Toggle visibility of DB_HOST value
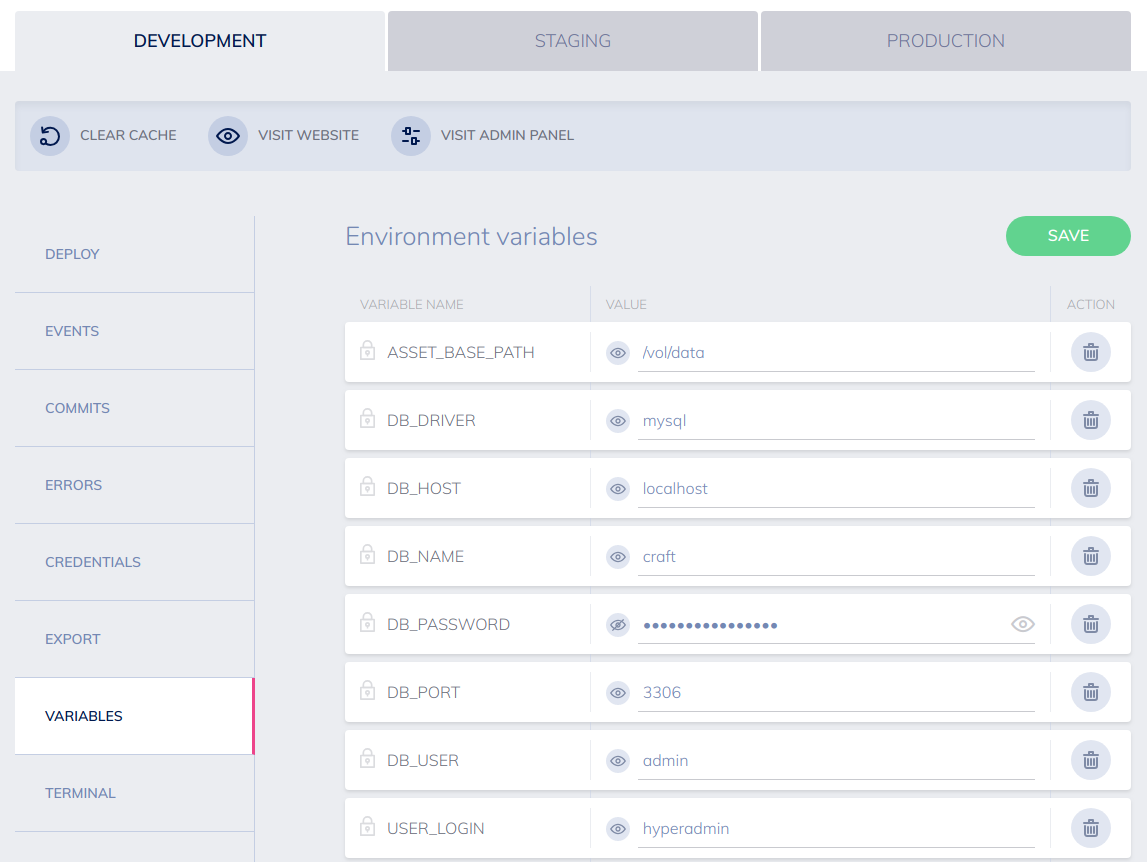The width and height of the screenshot is (1147, 862). (618, 489)
